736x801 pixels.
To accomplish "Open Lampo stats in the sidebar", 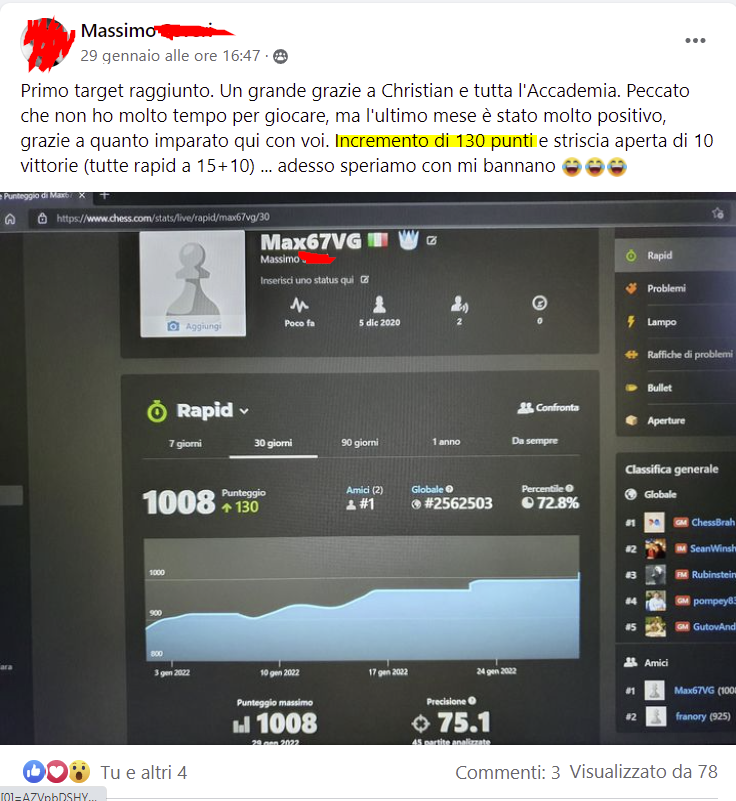I will click(x=661, y=322).
